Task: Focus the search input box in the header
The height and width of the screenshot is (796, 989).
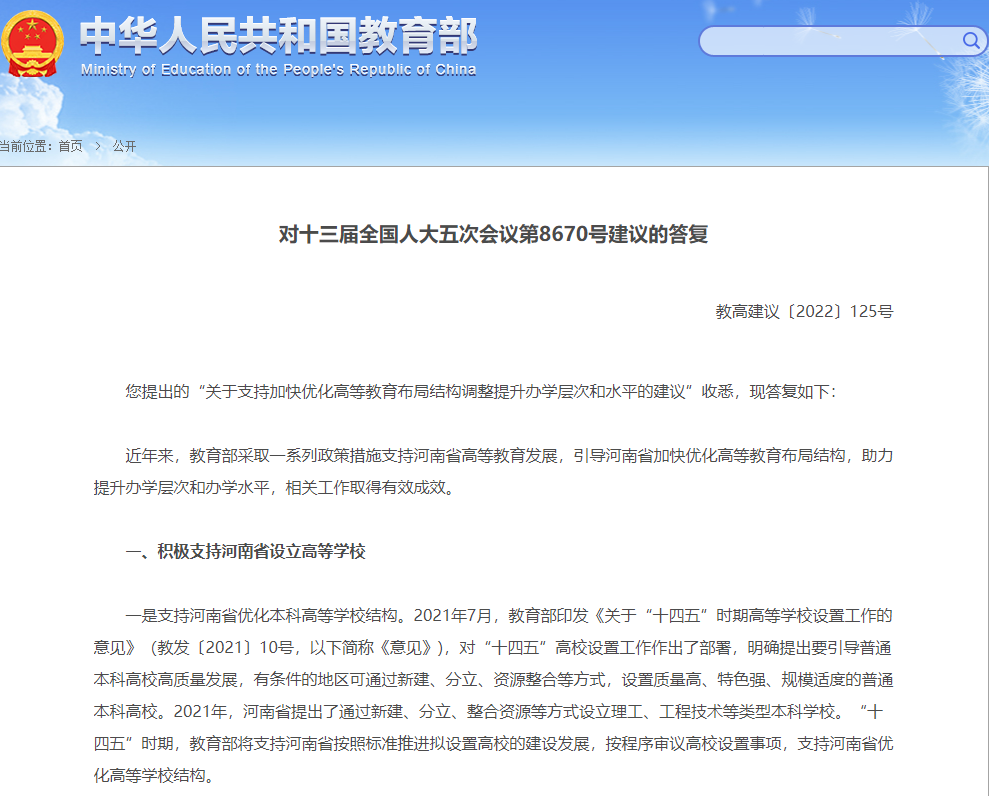Action: tap(830, 41)
